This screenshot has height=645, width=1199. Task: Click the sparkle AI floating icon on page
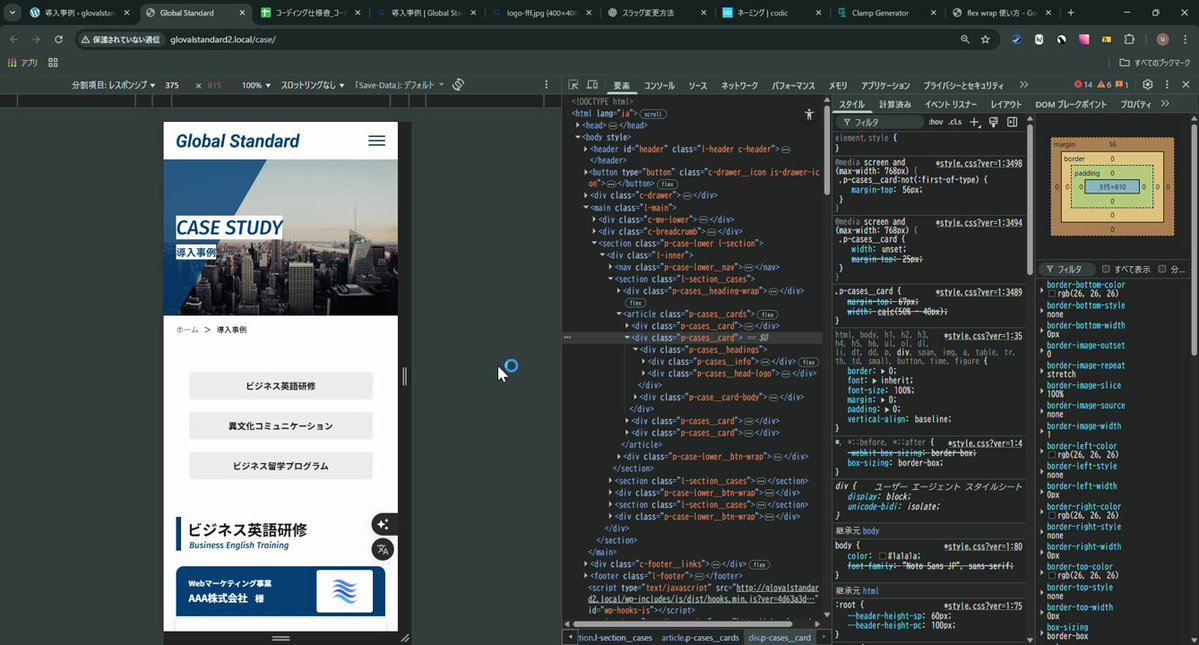383,524
